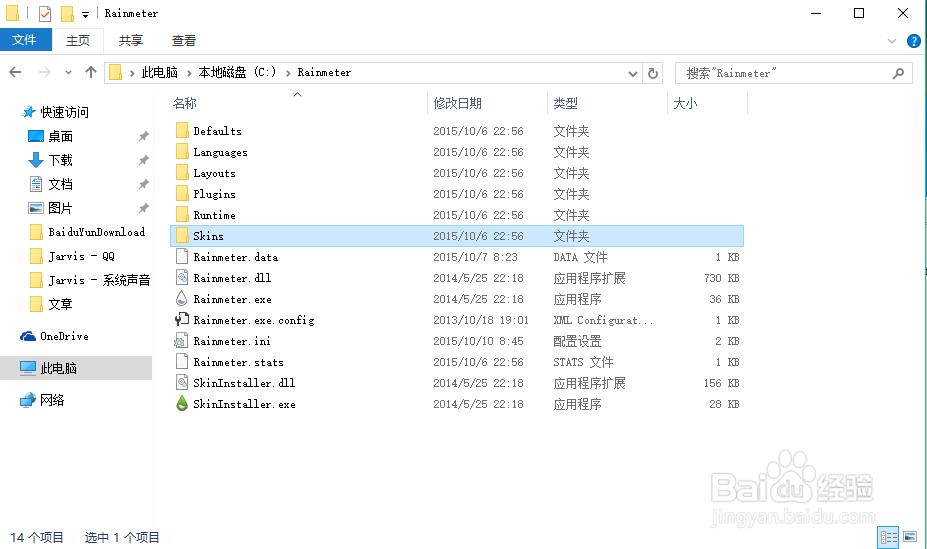Click the pin icon beside 桌面
927x549 pixels.
pos(143,136)
